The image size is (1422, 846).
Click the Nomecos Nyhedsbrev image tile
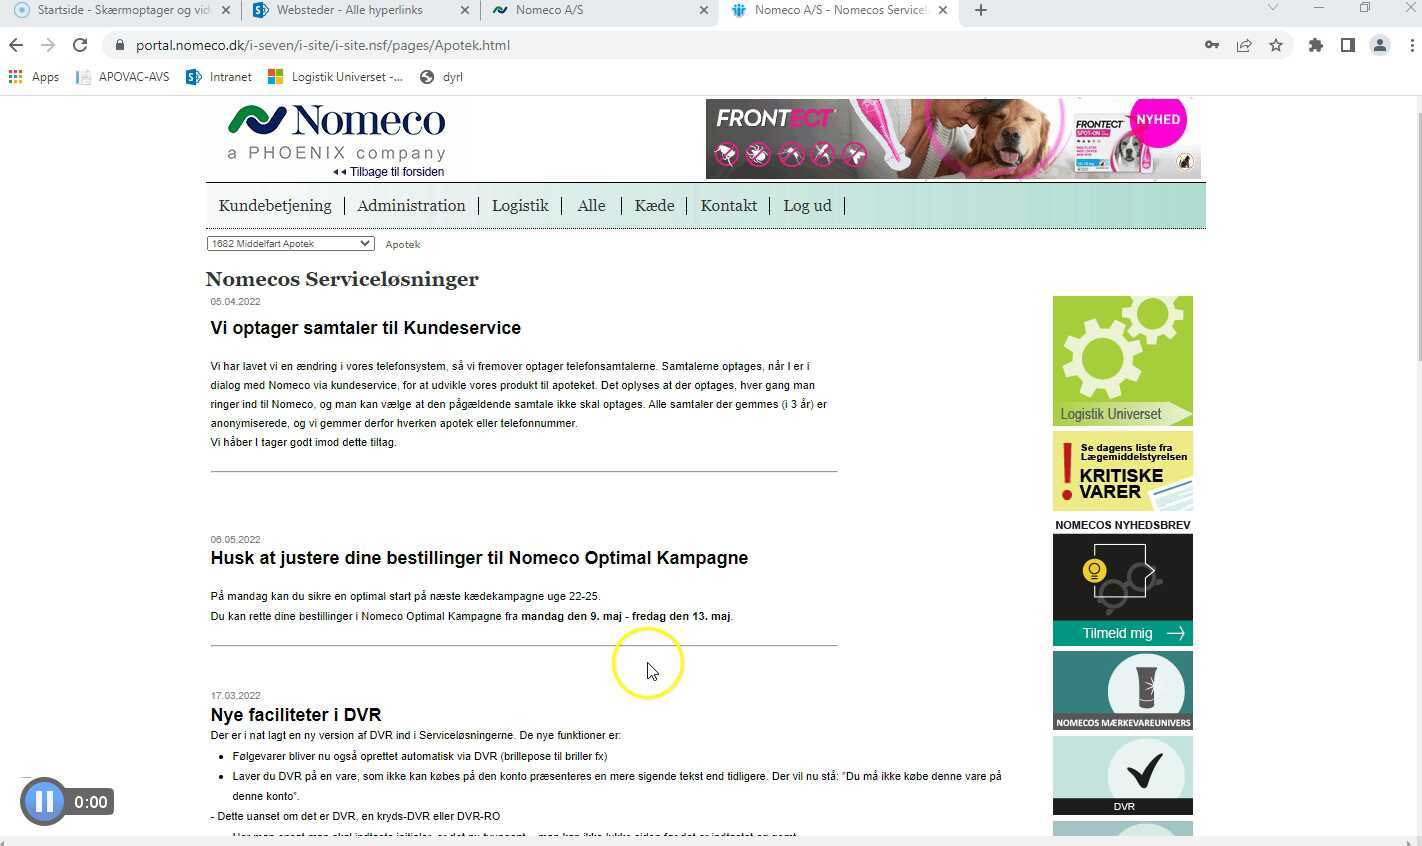(1122, 578)
